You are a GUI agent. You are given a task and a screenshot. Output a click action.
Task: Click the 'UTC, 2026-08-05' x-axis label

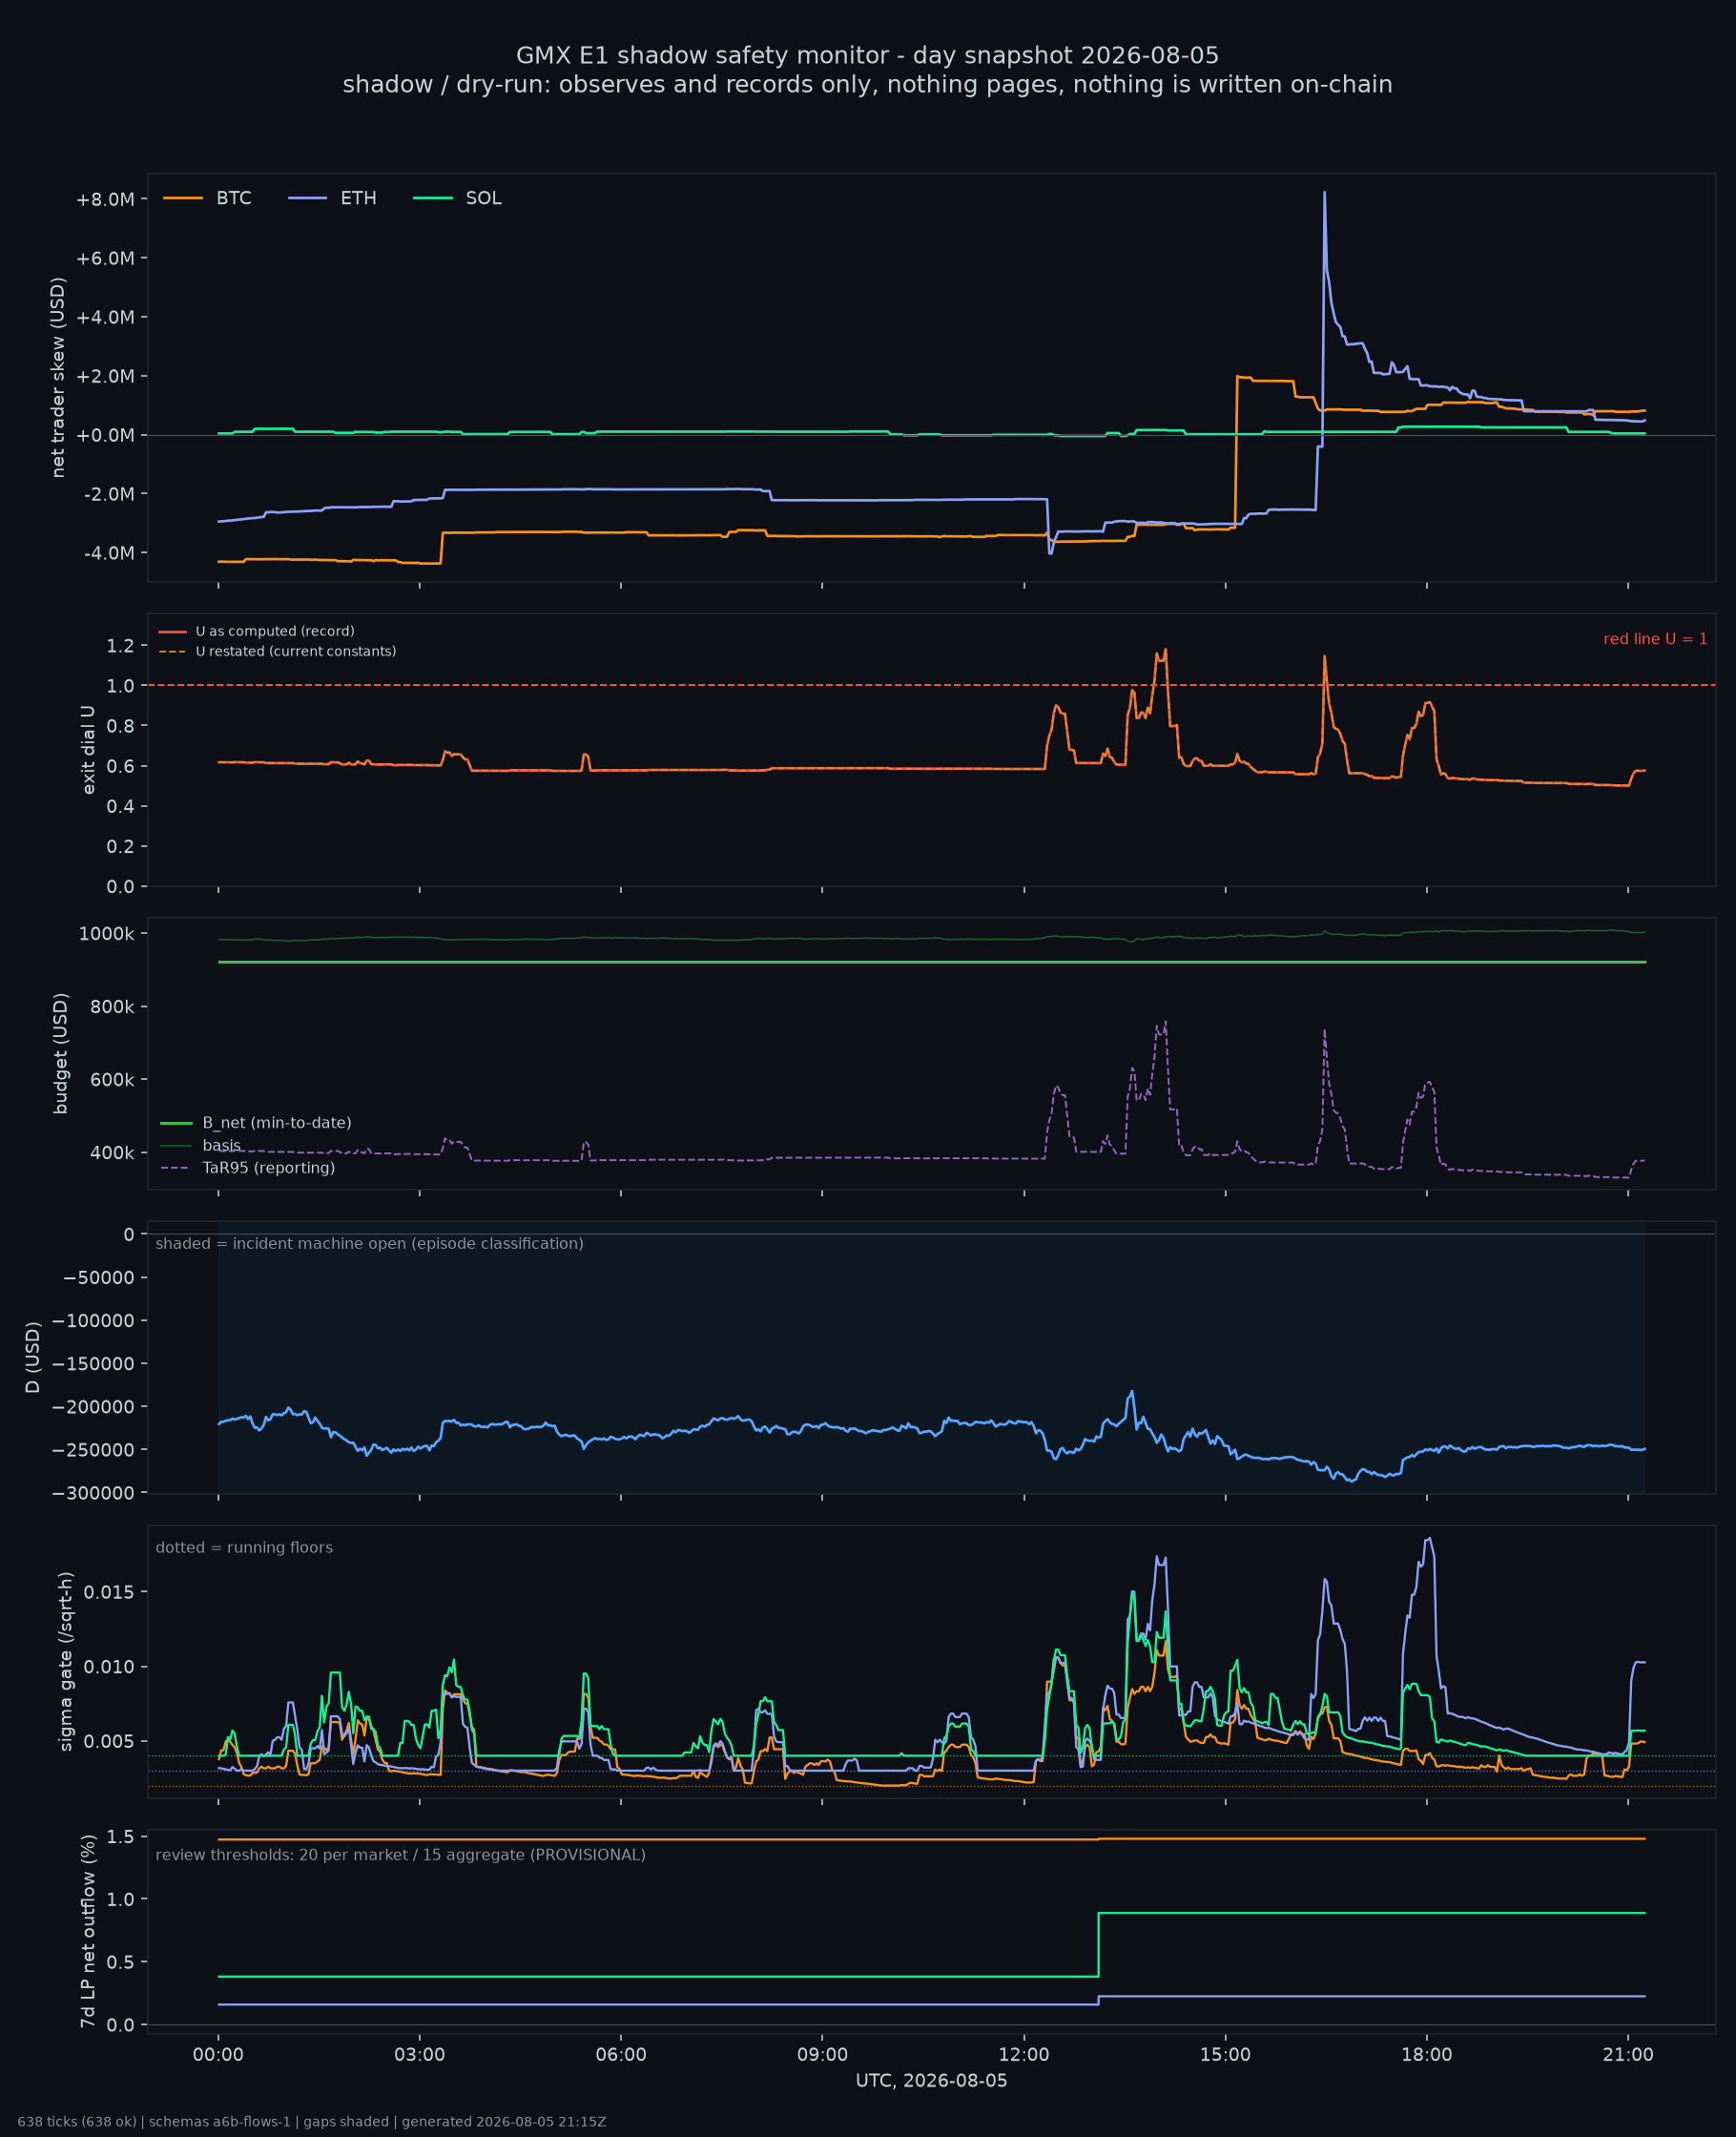click(931, 2081)
